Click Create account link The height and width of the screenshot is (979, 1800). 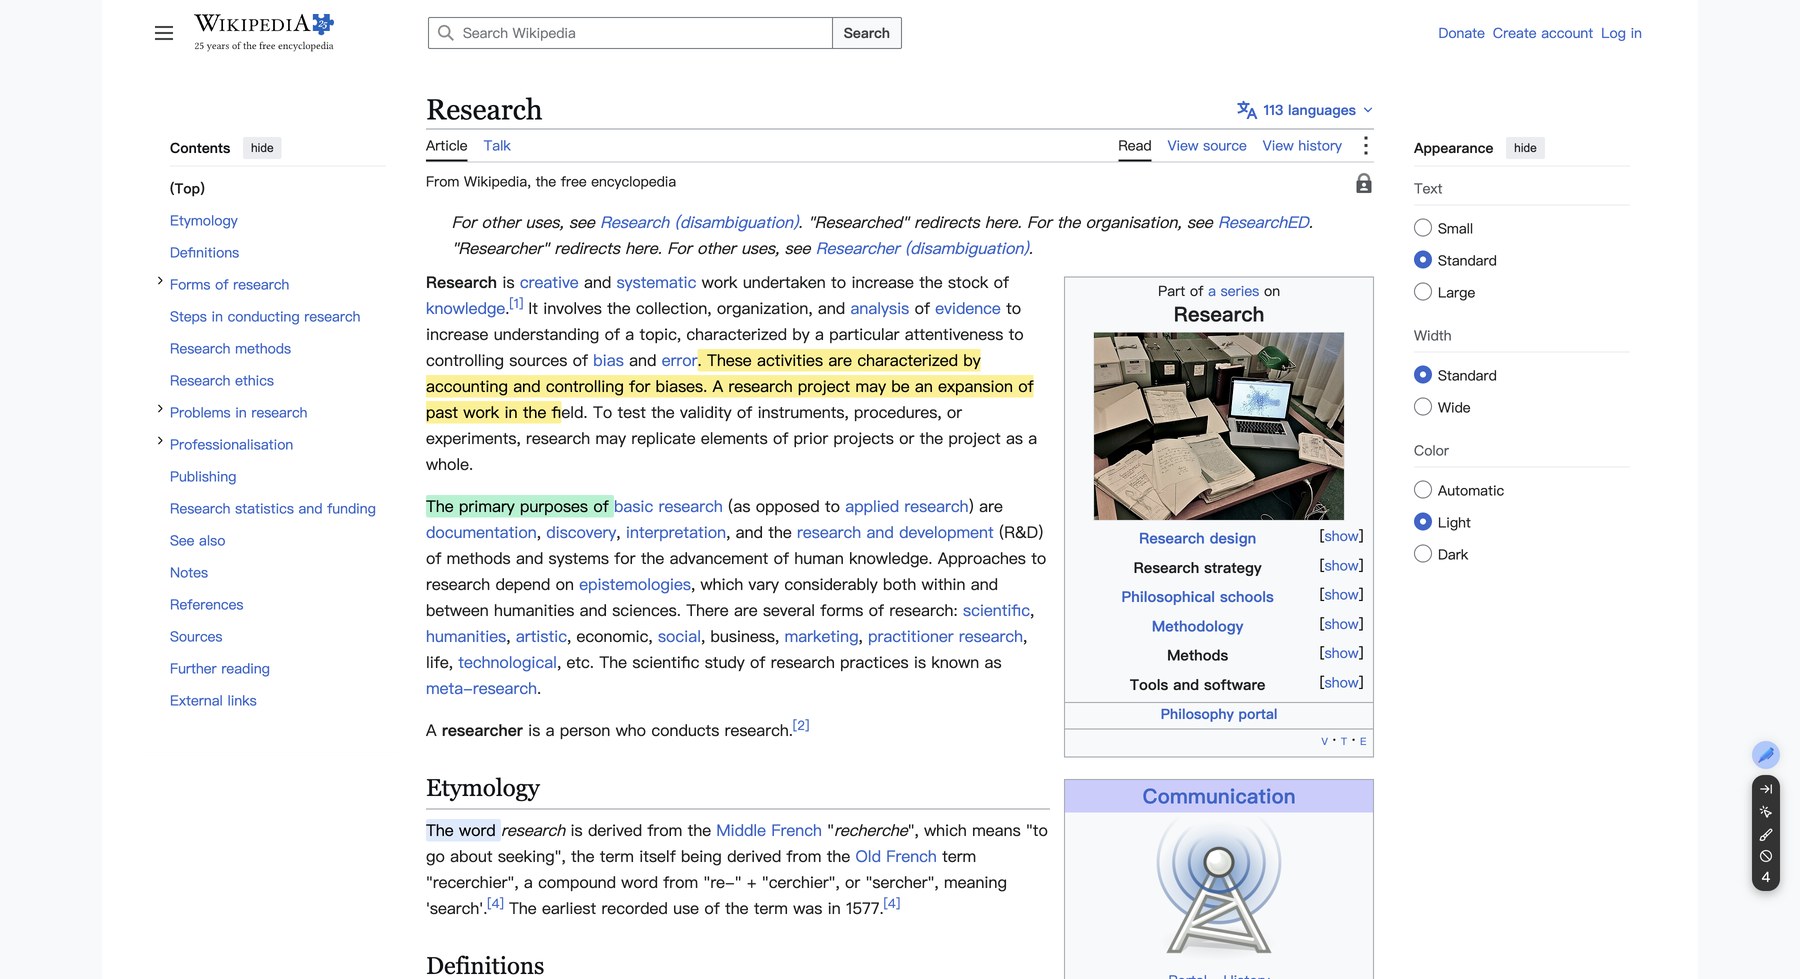click(1542, 33)
